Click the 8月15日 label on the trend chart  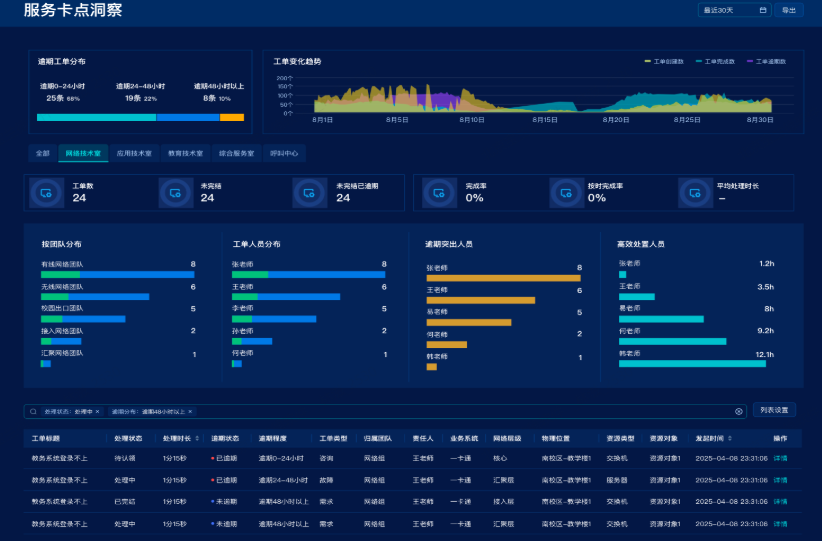[545, 120]
